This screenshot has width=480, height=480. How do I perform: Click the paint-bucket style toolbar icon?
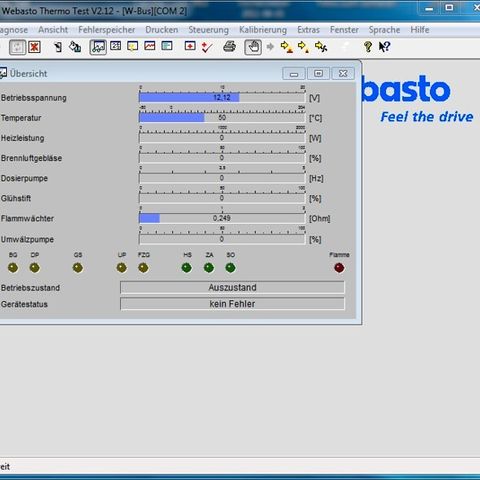75,47
